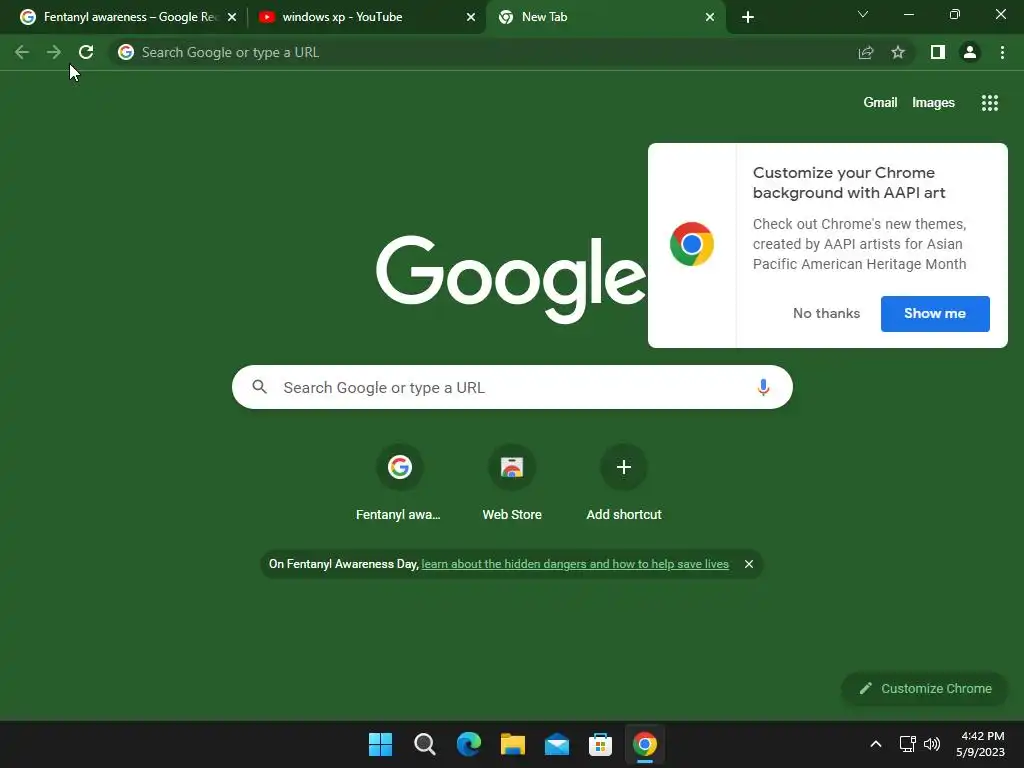Open the Web Store shortcut

tap(512, 483)
